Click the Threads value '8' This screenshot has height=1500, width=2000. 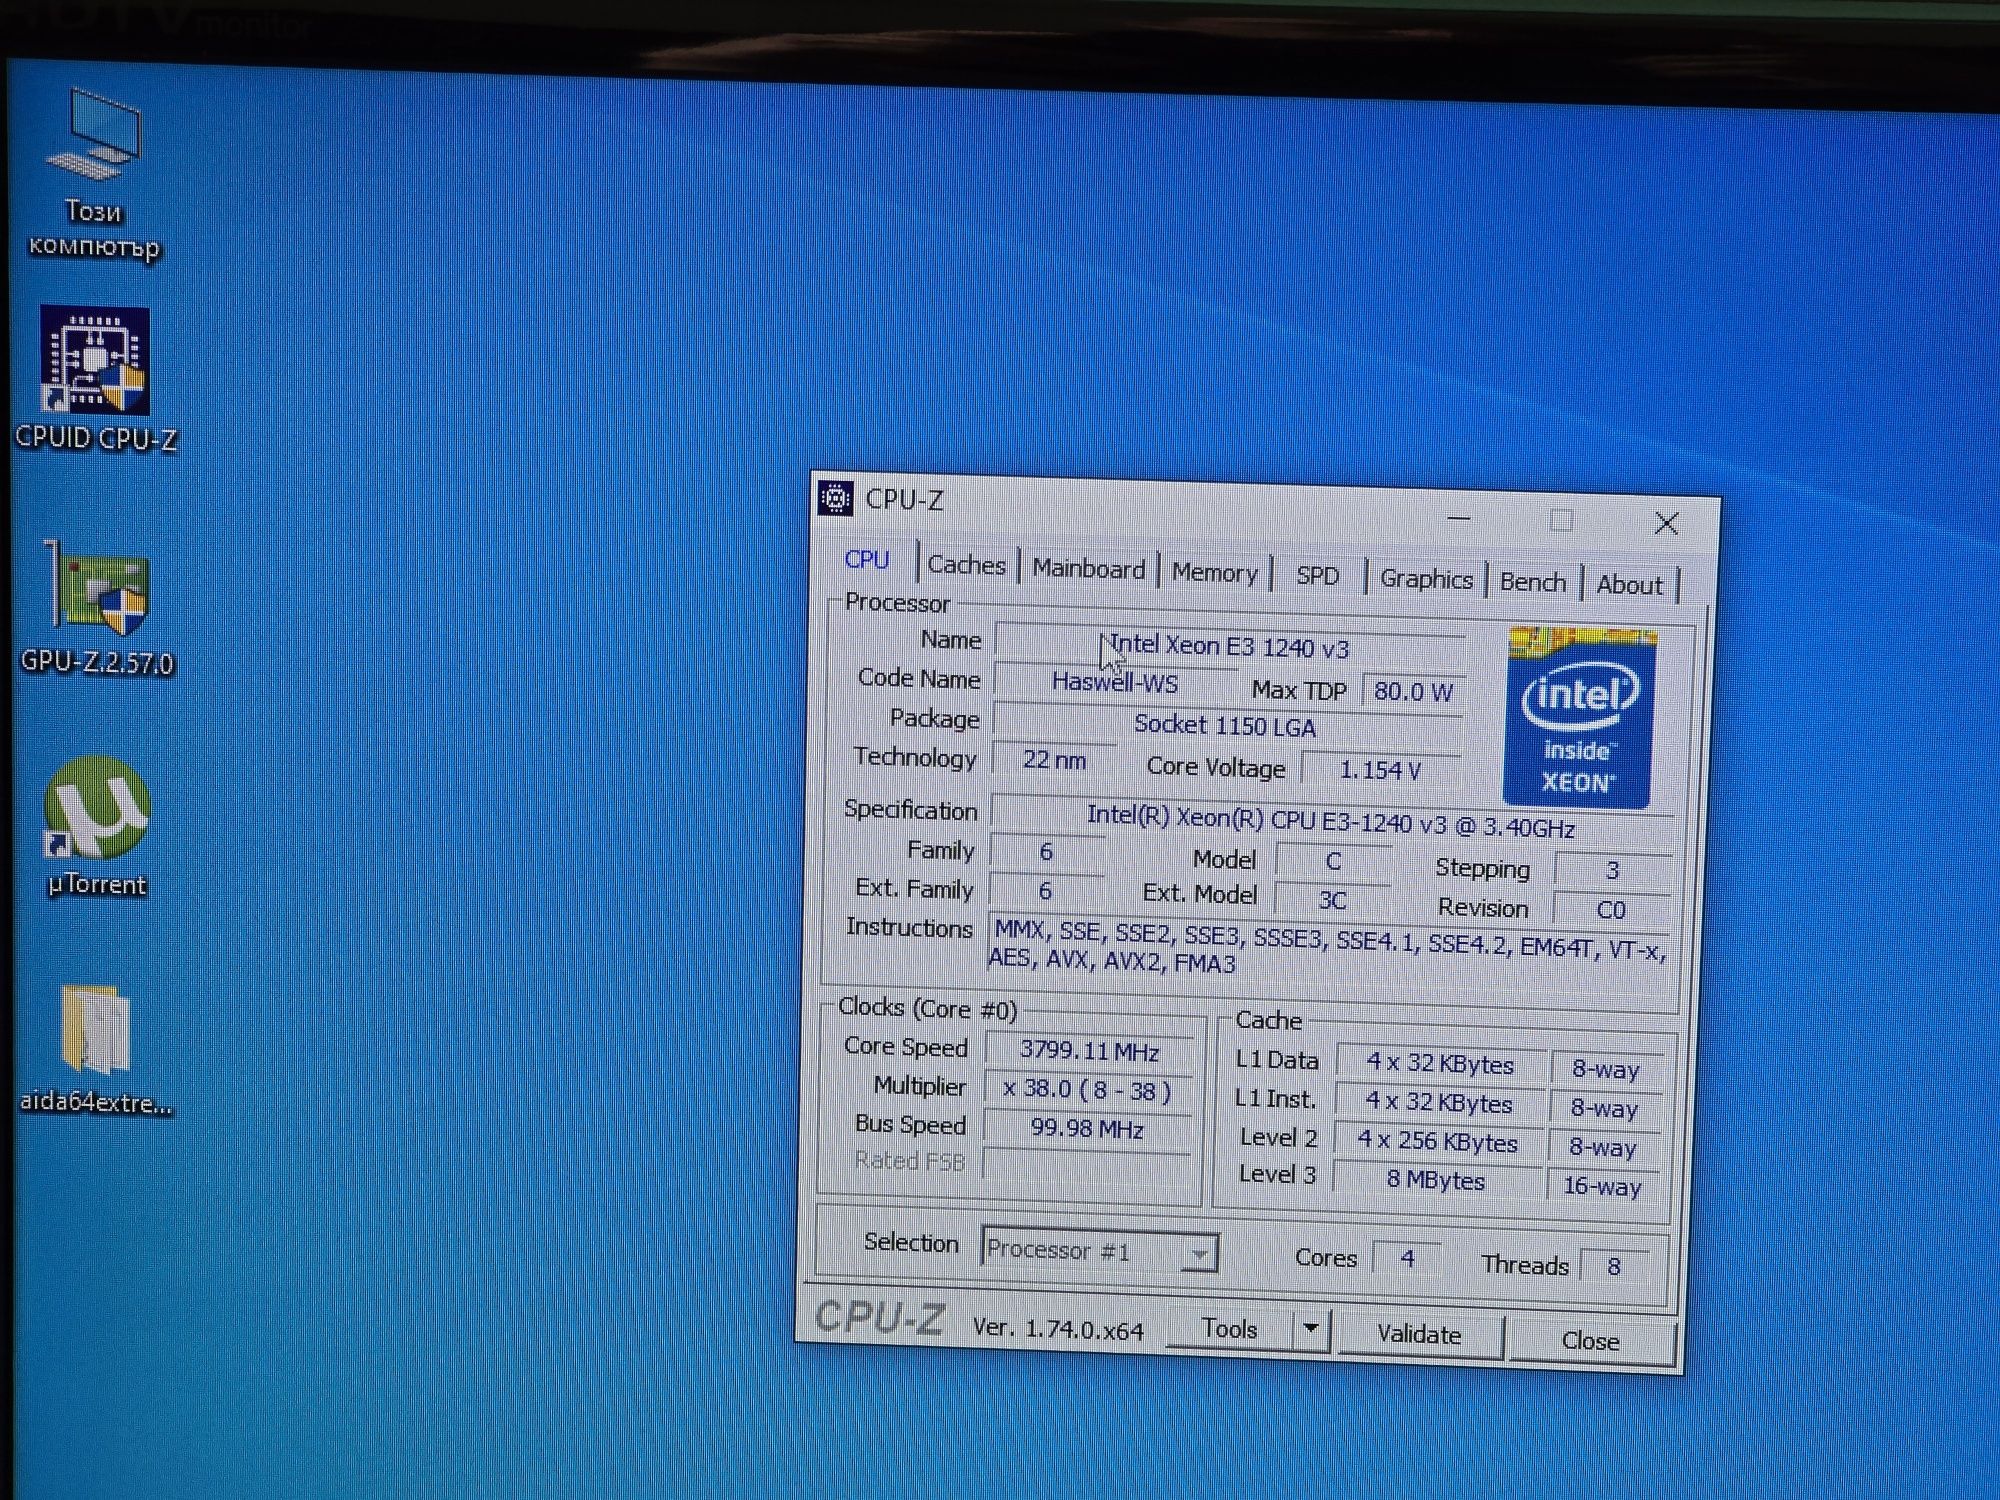[x=1613, y=1266]
